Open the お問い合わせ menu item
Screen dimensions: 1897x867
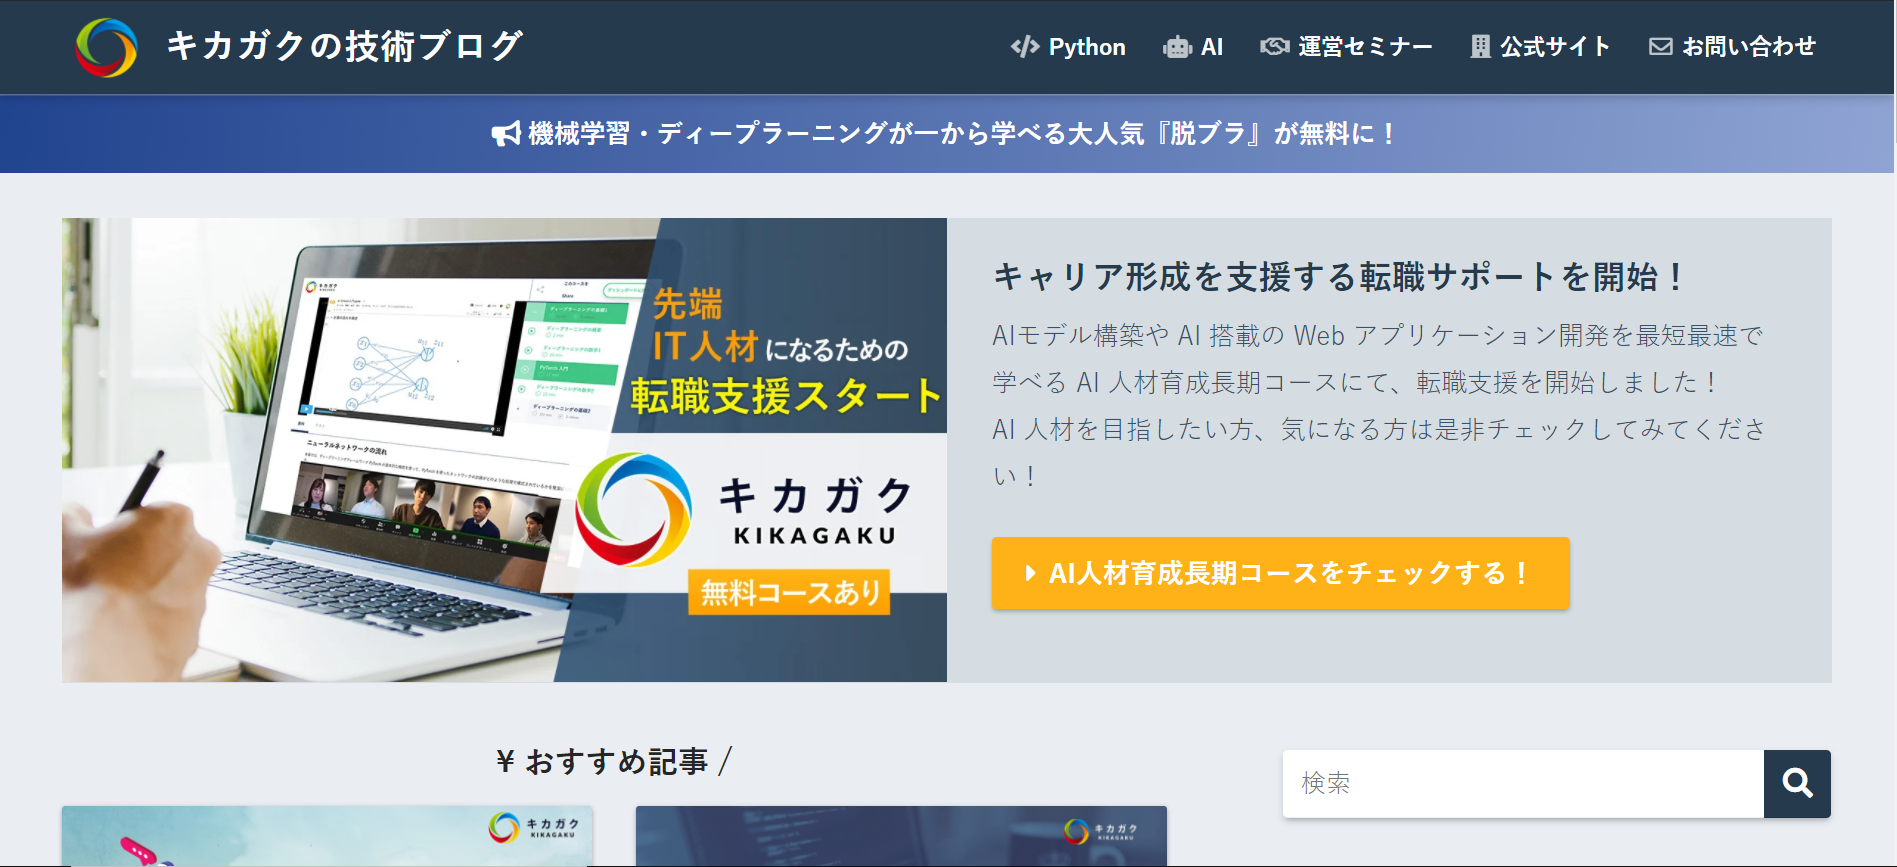(x=1749, y=47)
